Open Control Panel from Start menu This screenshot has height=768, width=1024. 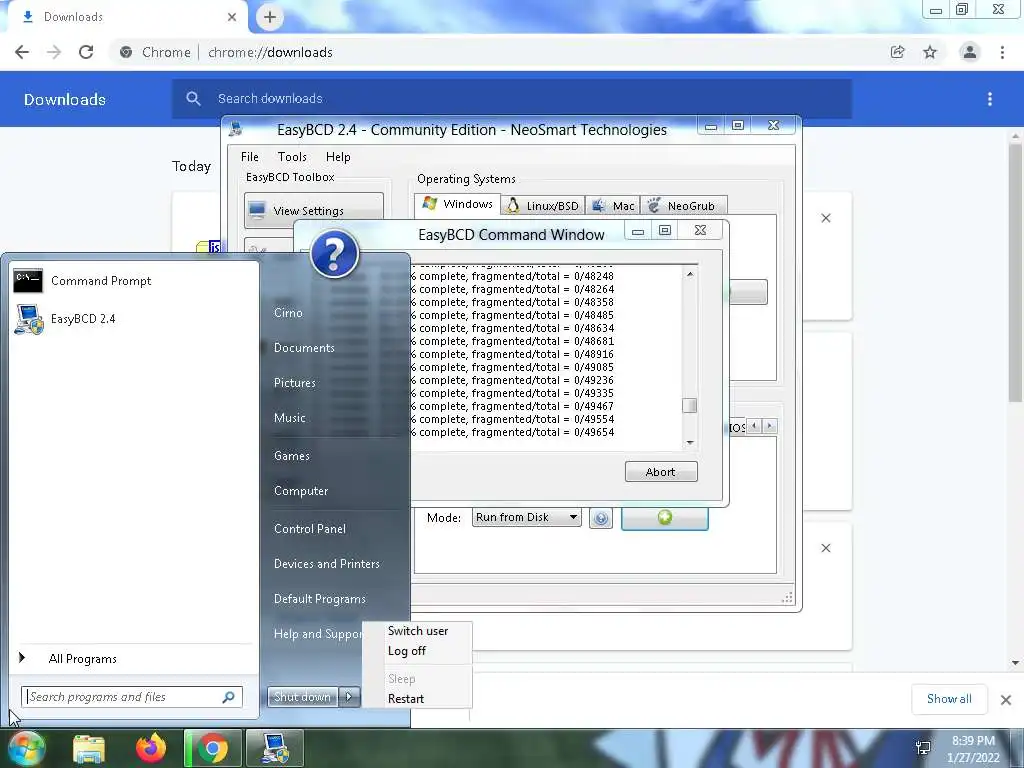coord(310,529)
